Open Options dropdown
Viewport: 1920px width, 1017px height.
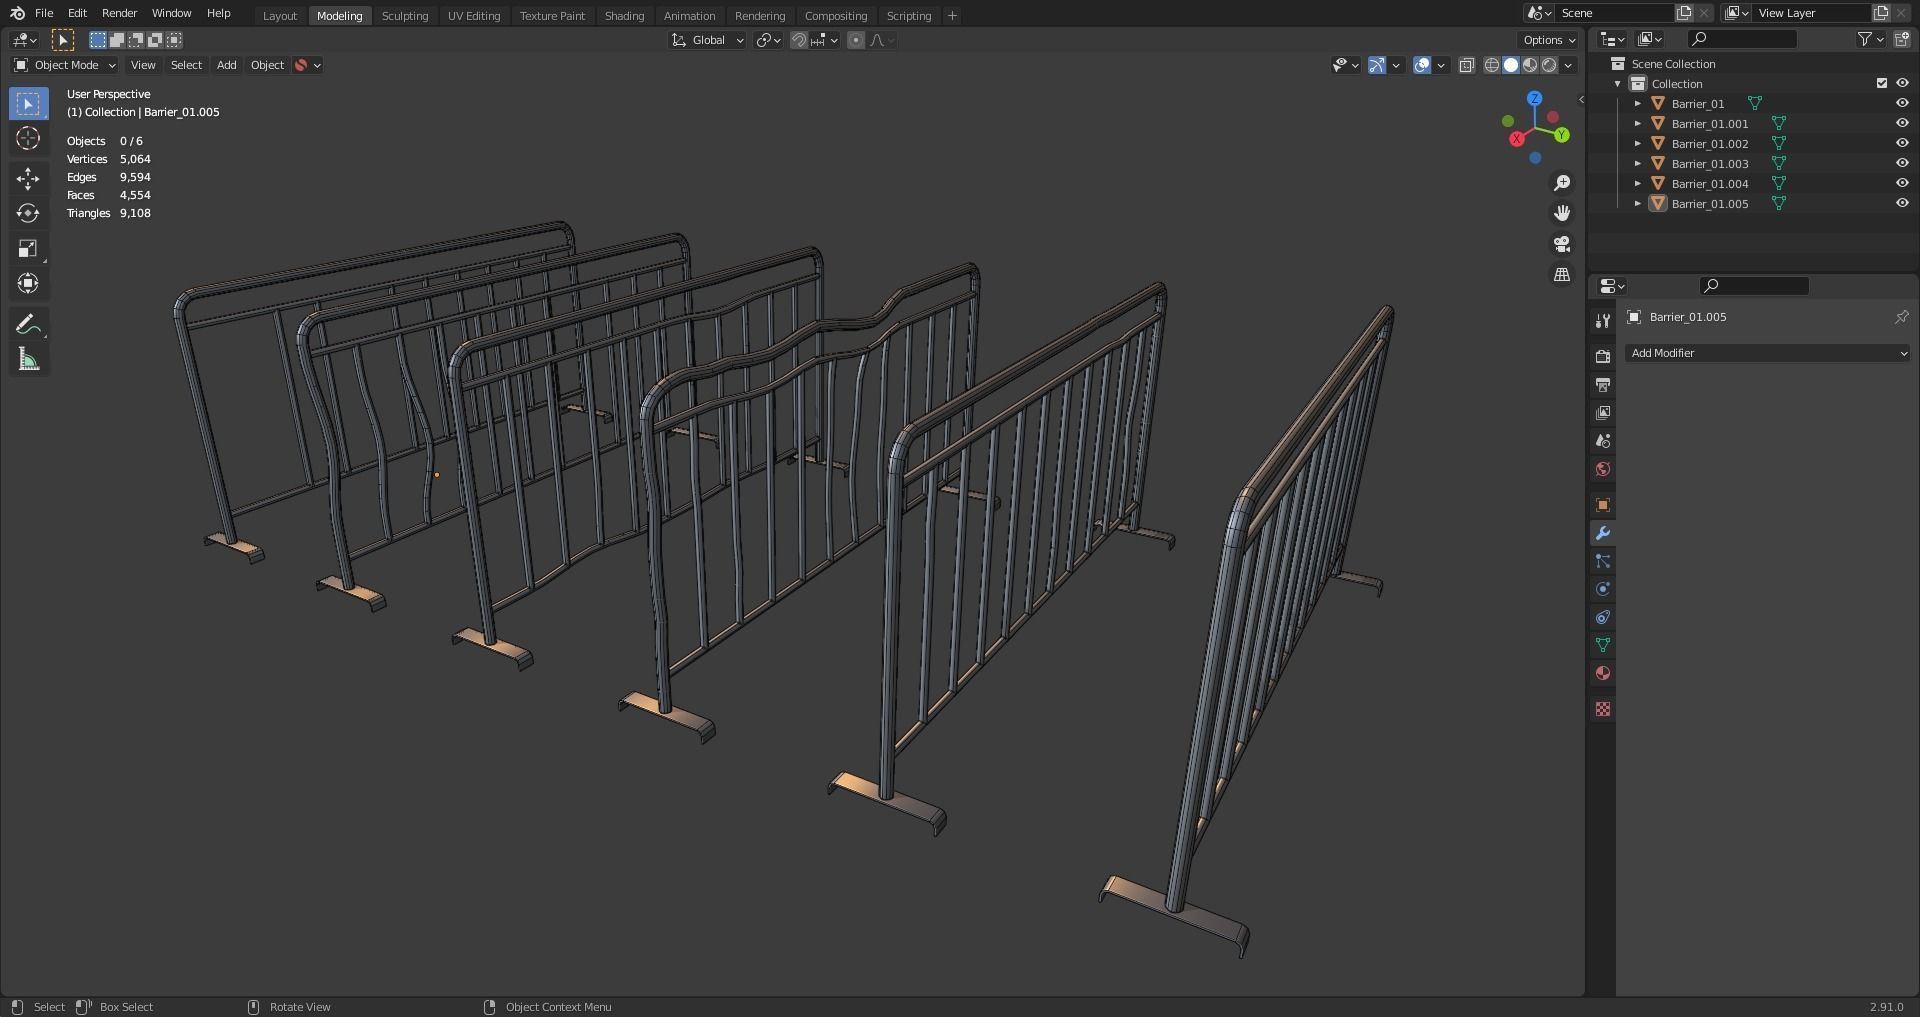[x=1549, y=40]
